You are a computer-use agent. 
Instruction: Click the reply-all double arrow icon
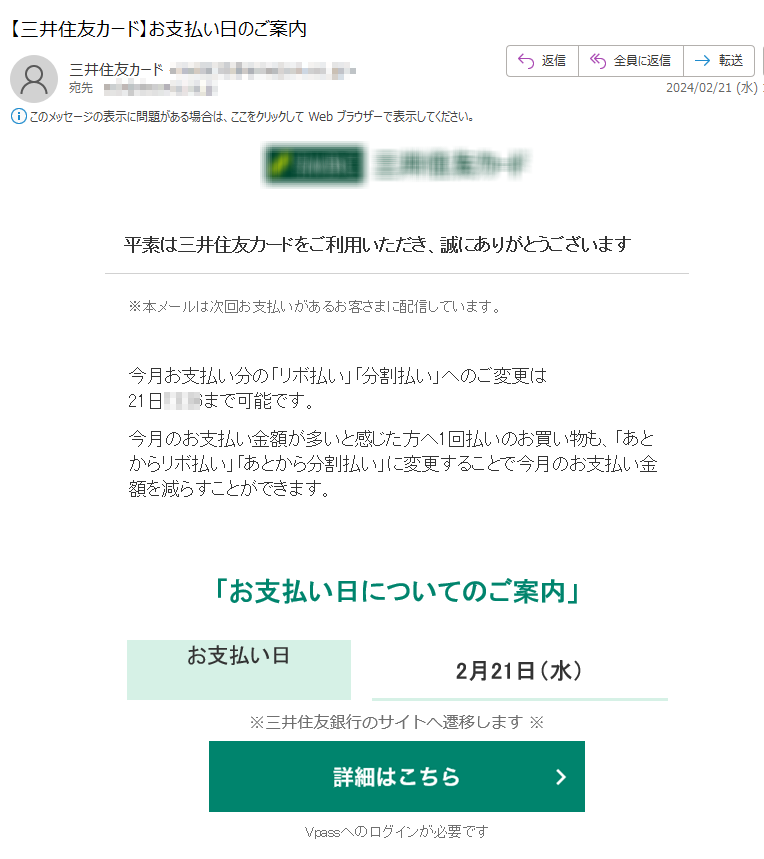coord(598,61)
